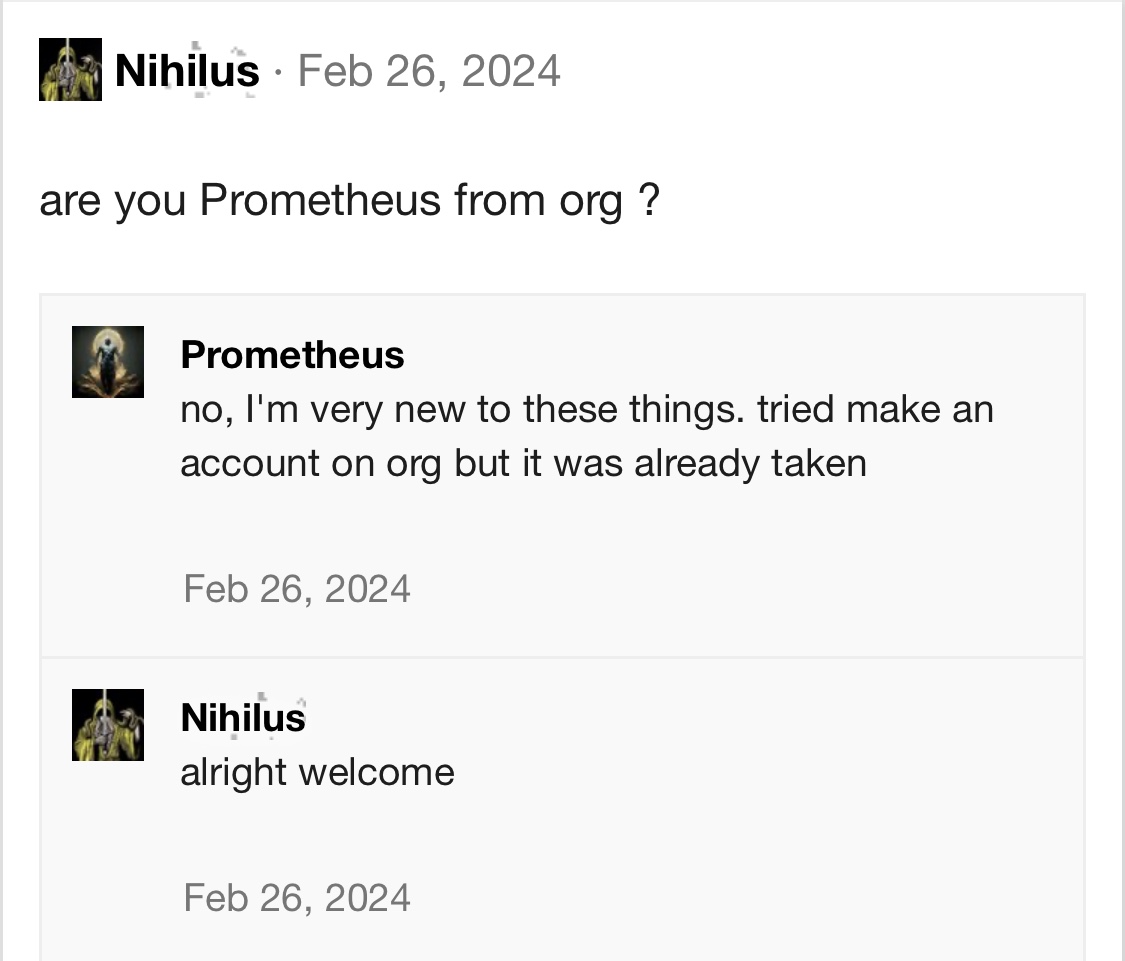
Task: Click Prometheus's profile picture in the reply
Action: (x=108, y=362)
